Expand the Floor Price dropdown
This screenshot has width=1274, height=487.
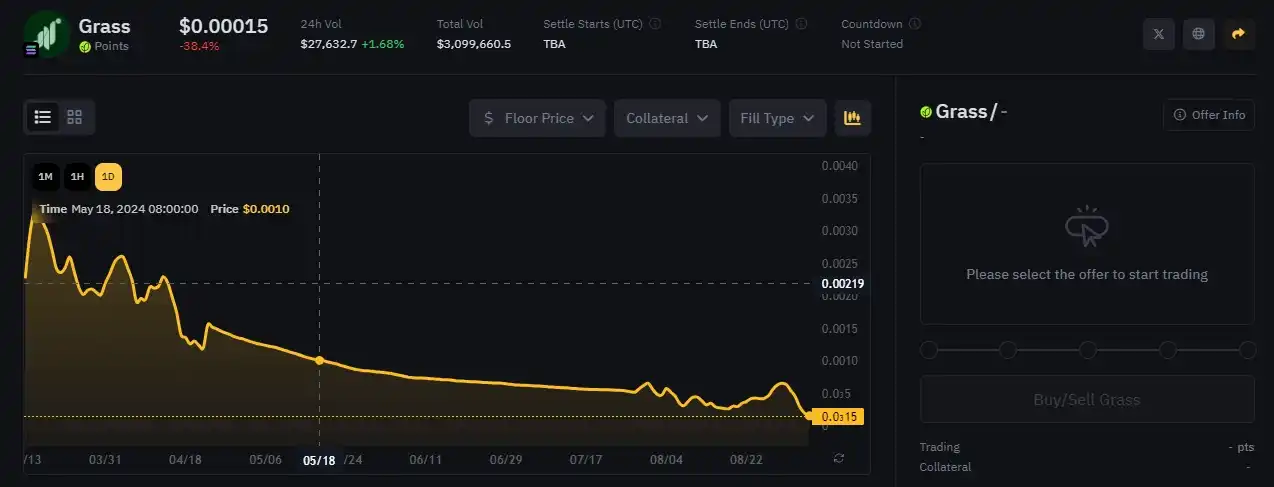coord(538,118)
